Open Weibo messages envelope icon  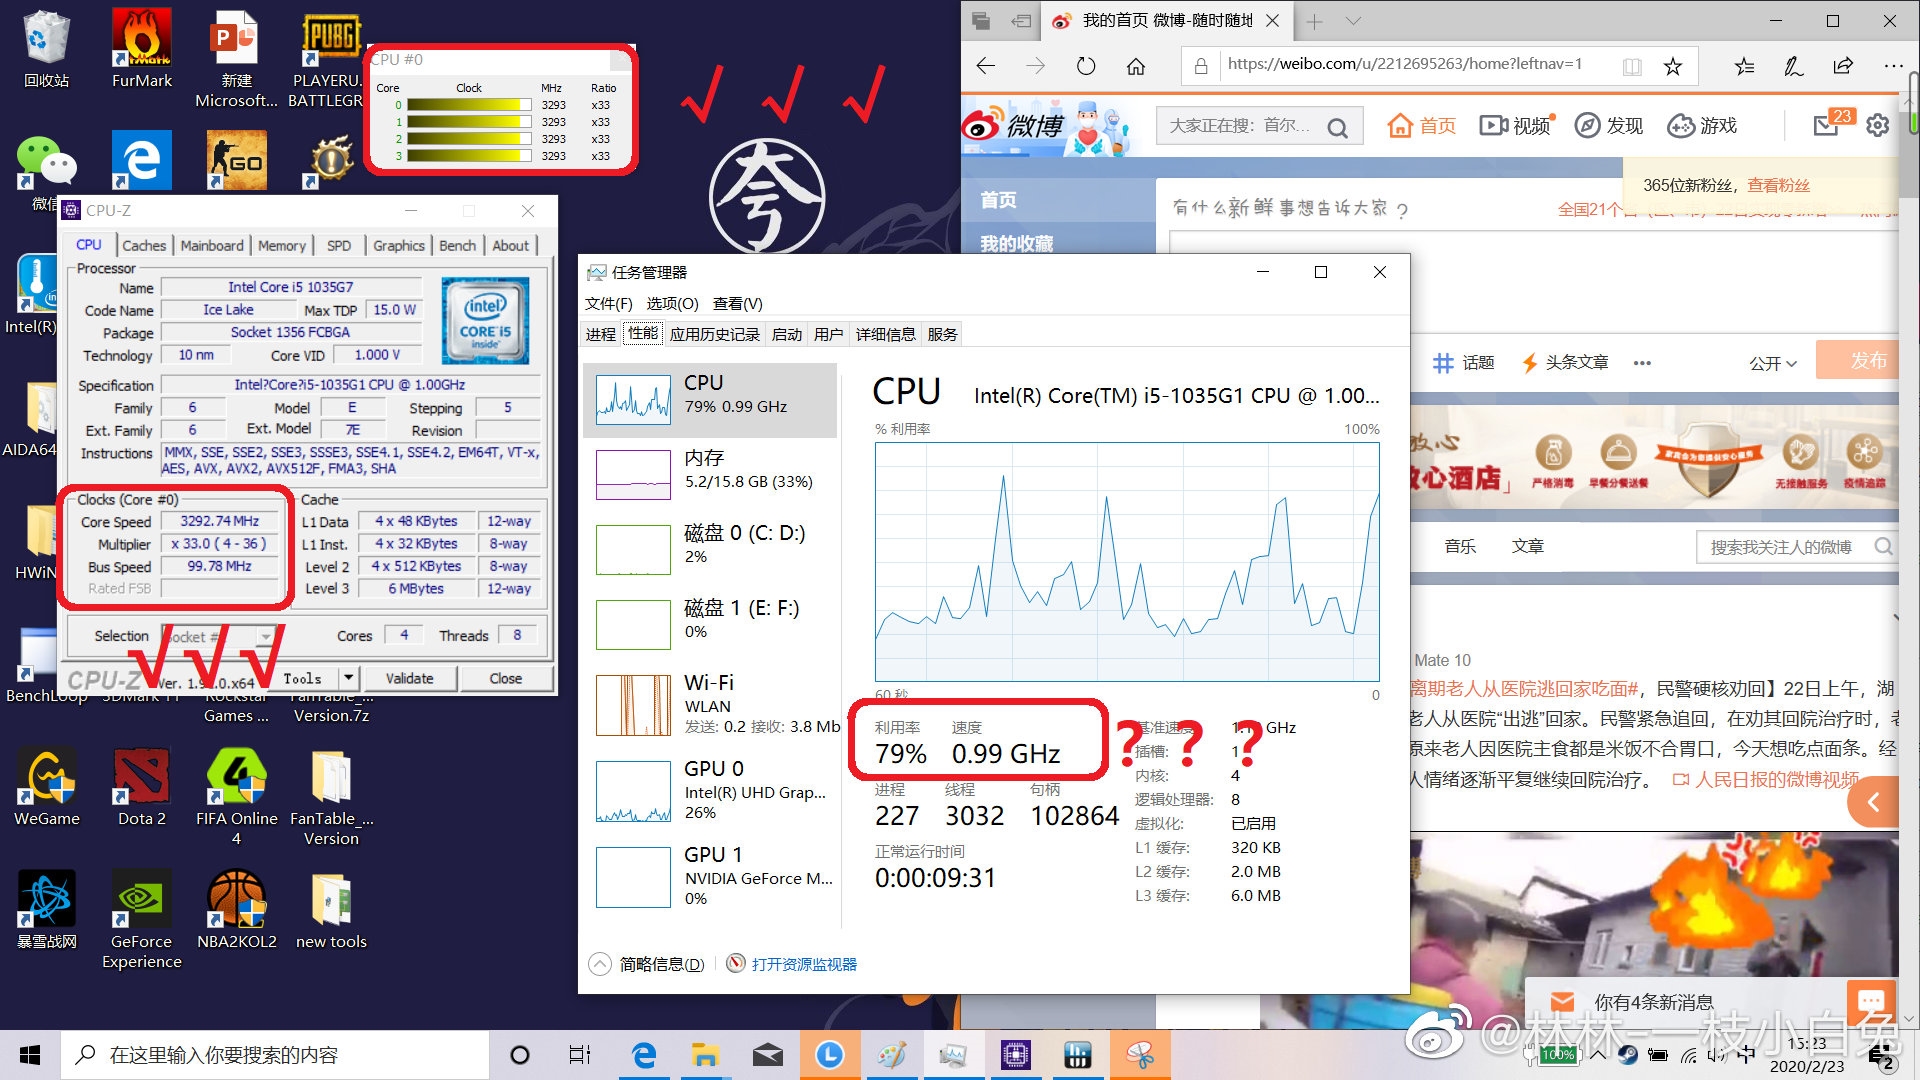(x=1826, y=126)
